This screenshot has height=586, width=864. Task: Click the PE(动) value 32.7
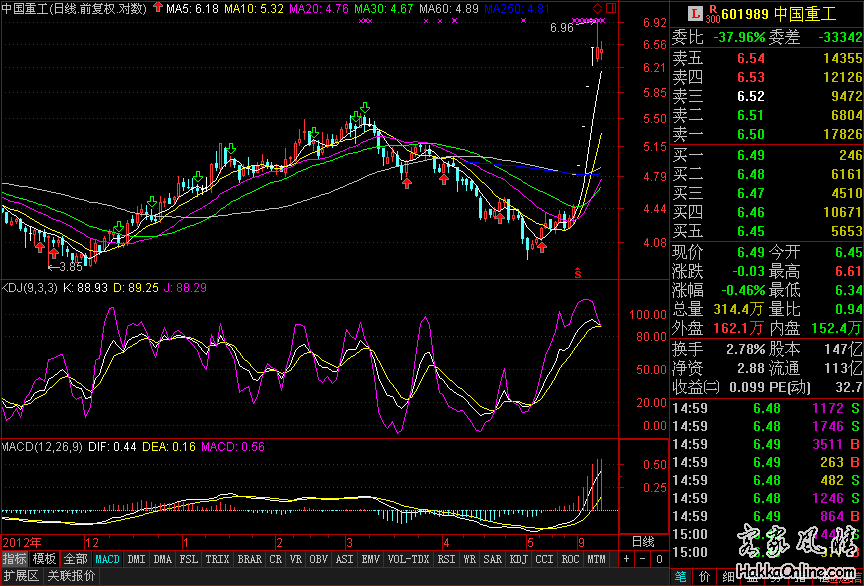(849, 387)
